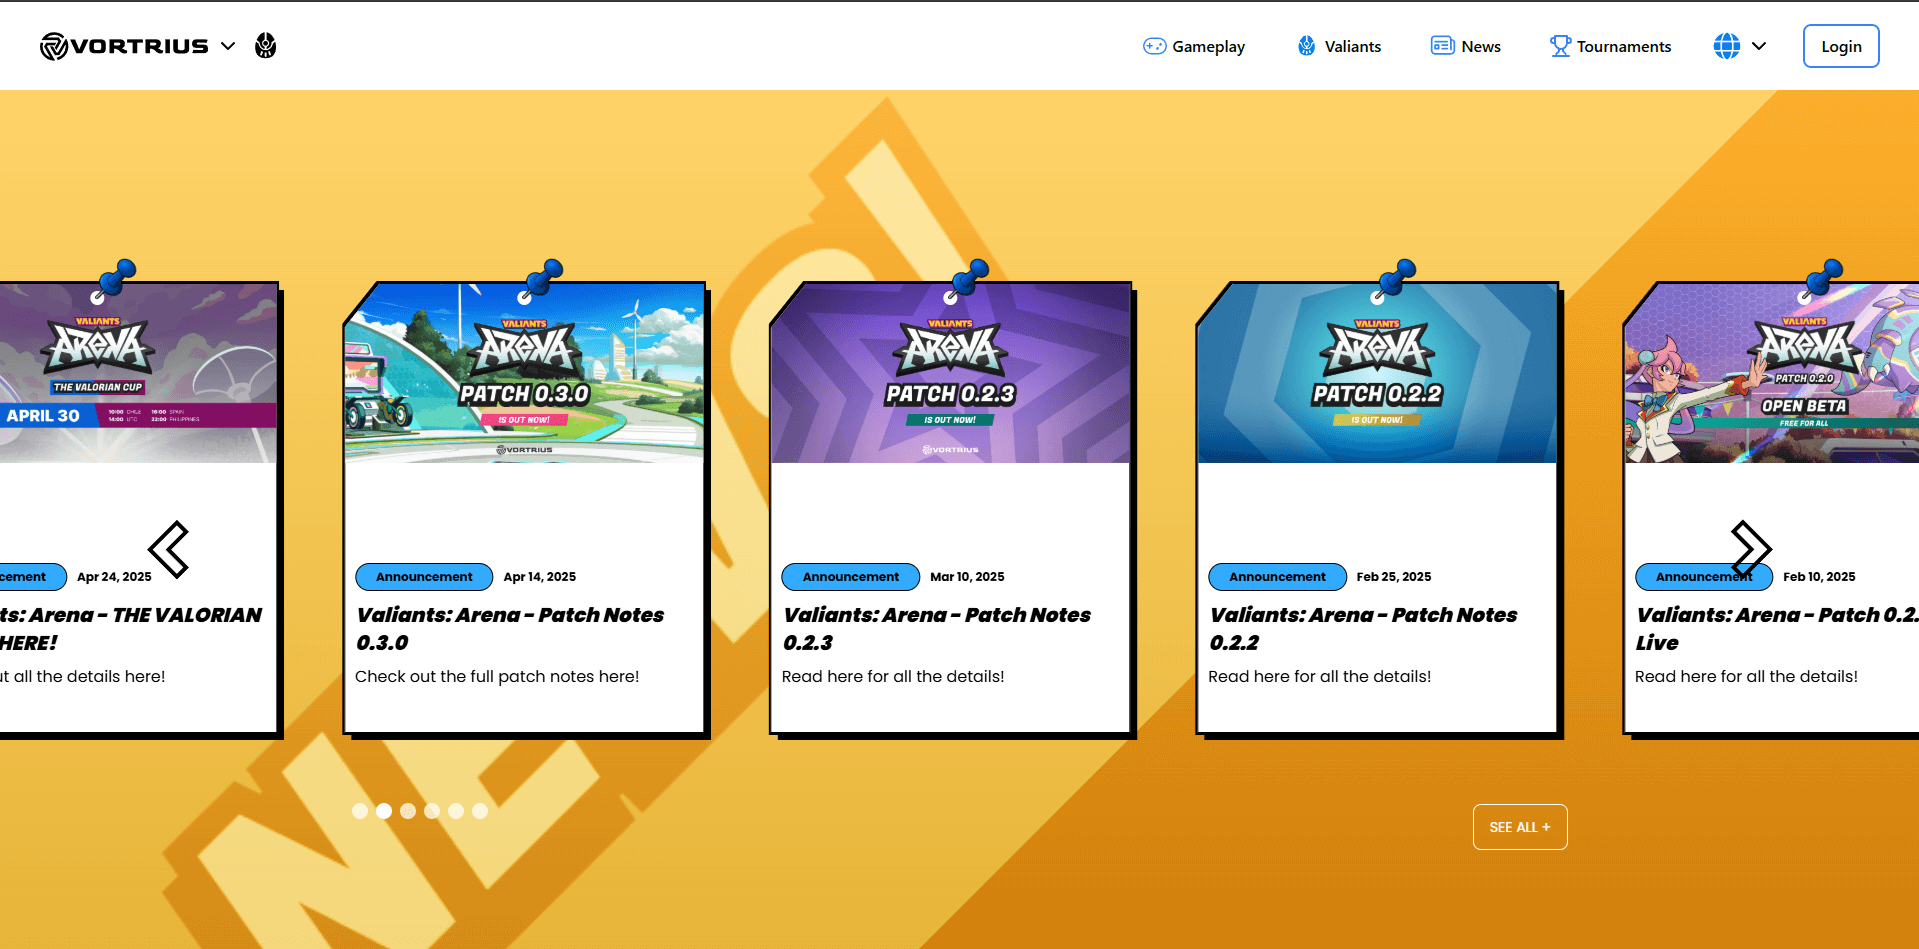Select the fifth carousel pagination dot
The width and height of the screenshot is (1919, 949).
pyautogui.click(x=456, y=811)
